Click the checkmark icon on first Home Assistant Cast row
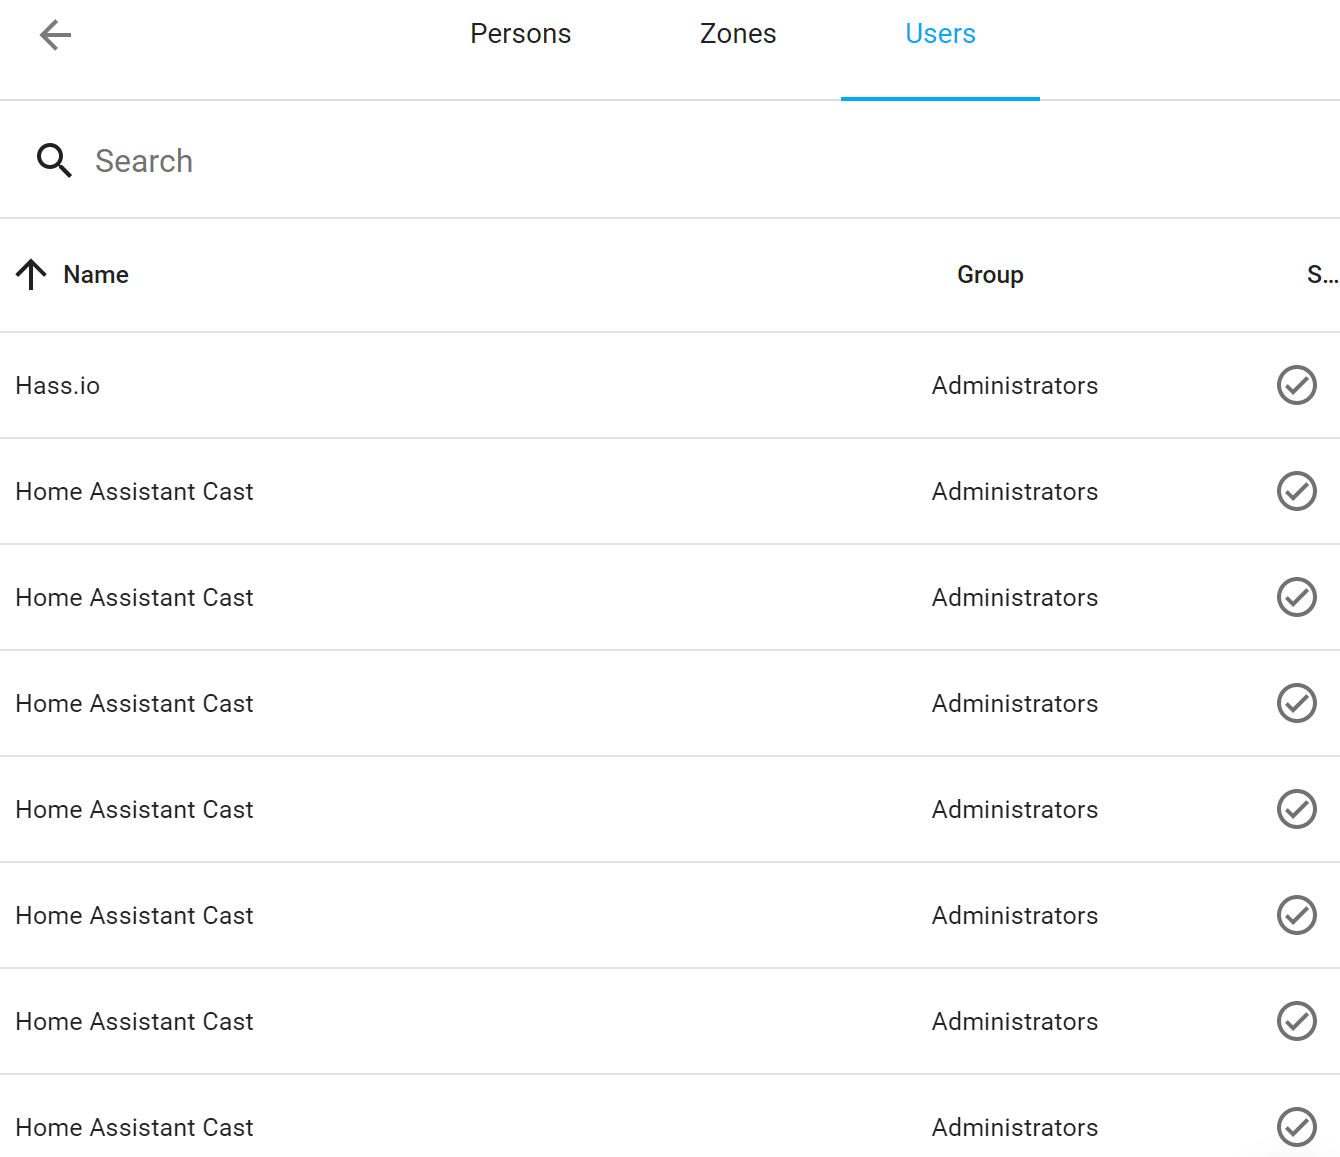 pyautogui.click(x=1296, y=491)
